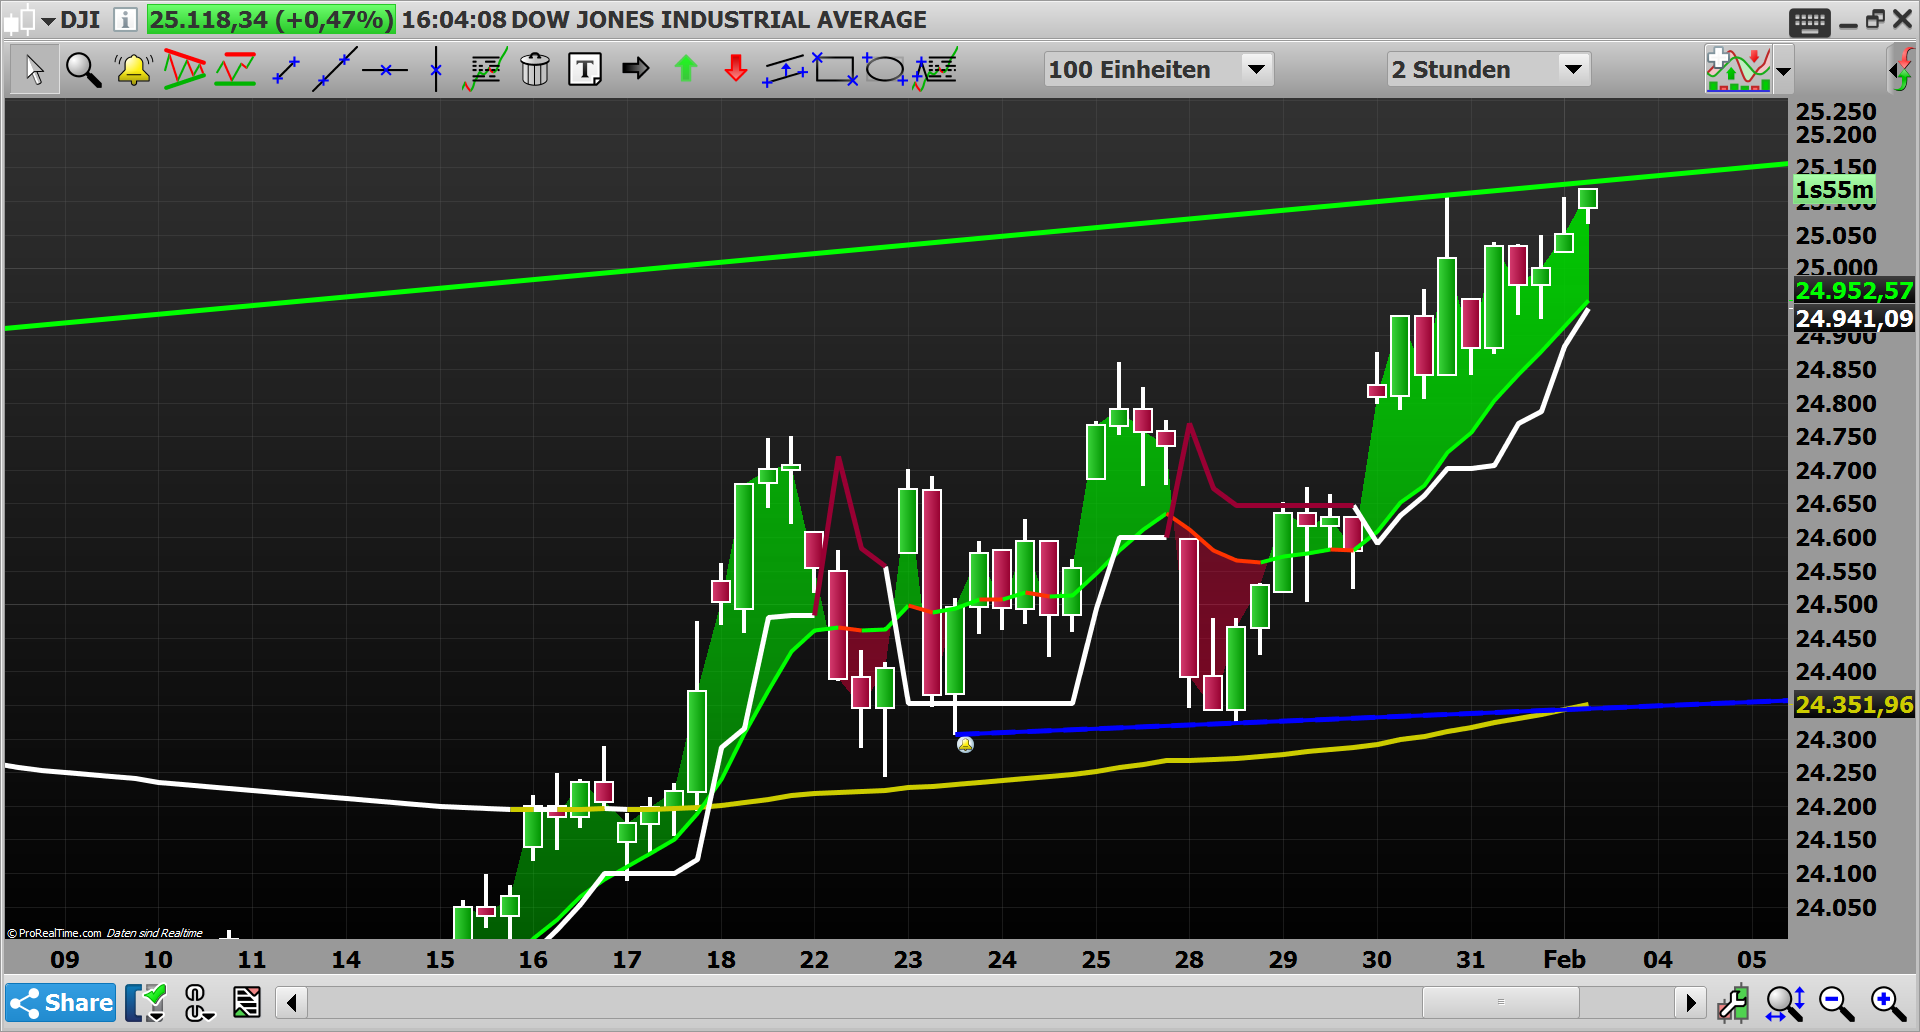Open the dropdown arrow beside DJI
The height and width of the screenshot is (1032, 1920).
click(x=48, y=21)
